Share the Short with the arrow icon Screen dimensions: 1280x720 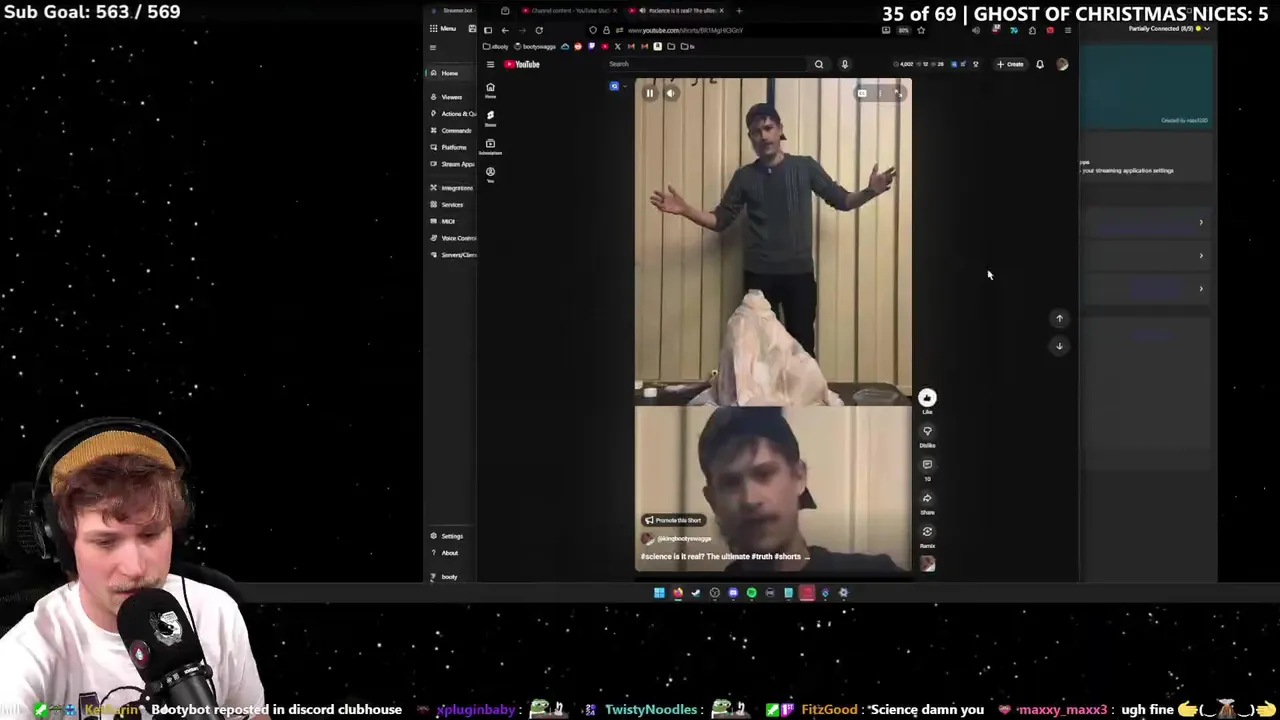tap(927, 498)
